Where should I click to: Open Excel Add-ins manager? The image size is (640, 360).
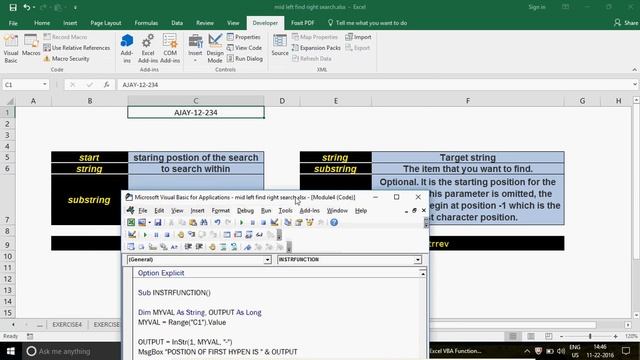[148, 49]
